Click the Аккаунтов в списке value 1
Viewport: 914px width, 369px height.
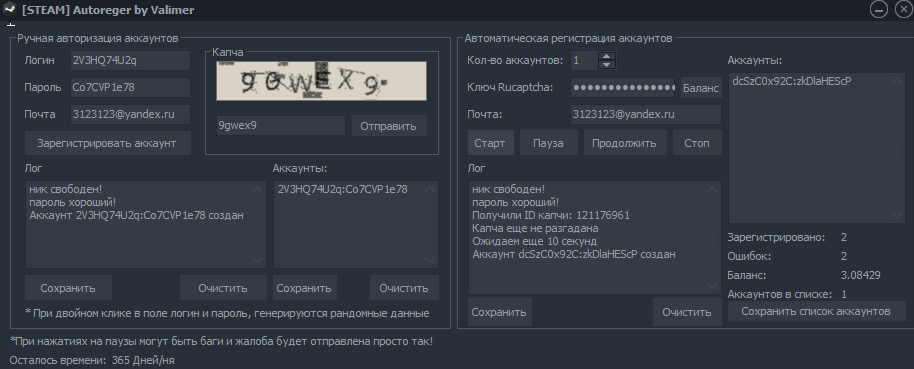844,294
